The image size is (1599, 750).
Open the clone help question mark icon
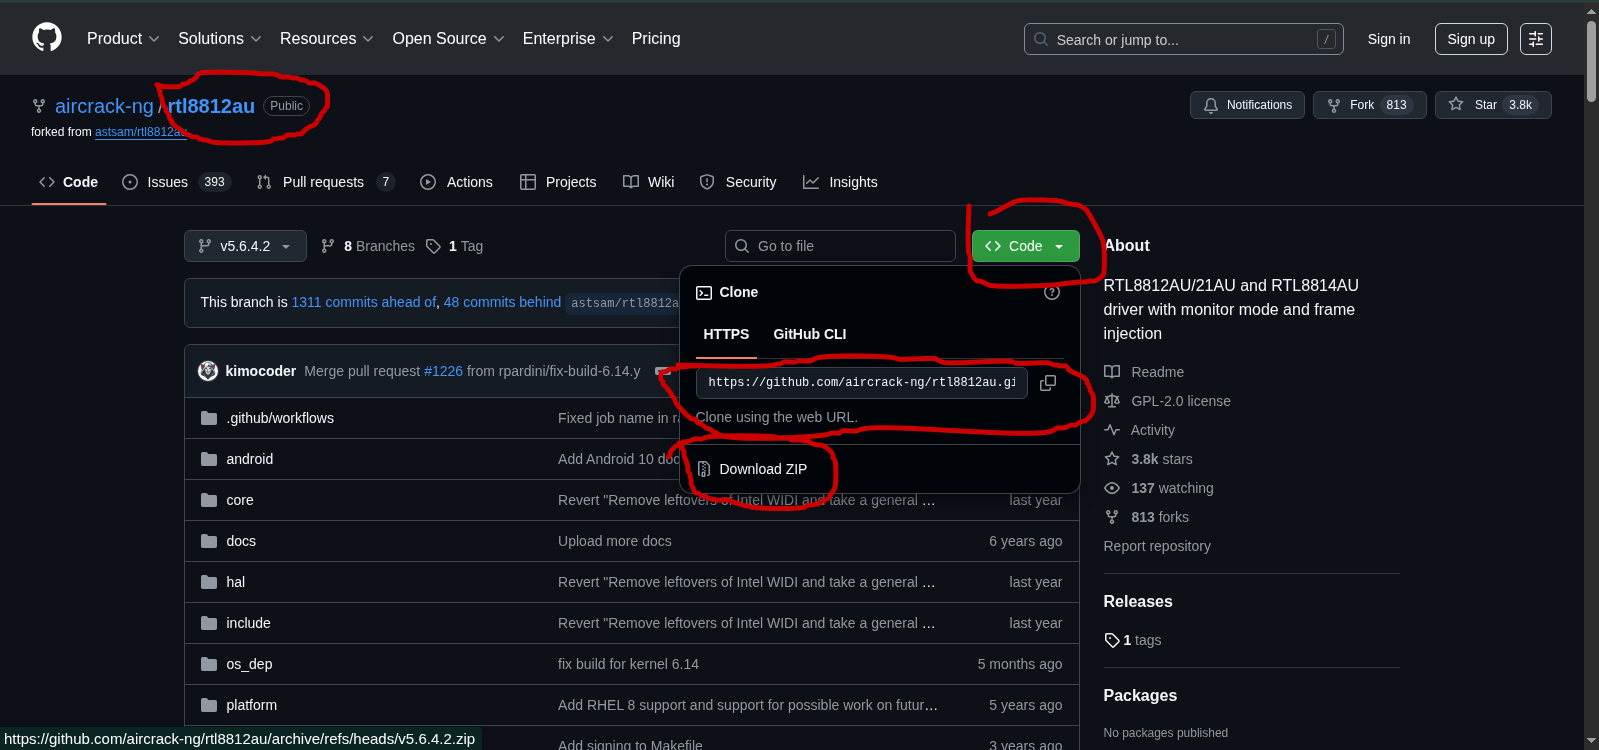click(x=1051, y=292)
